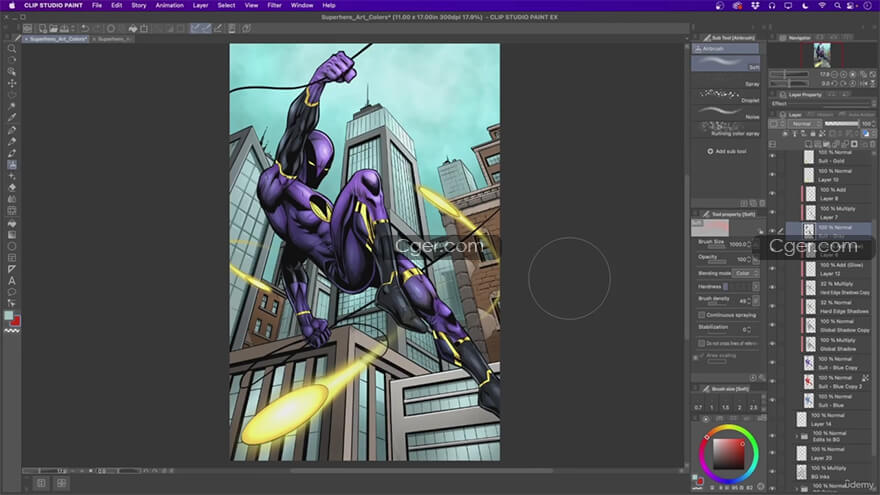Open the Blending mode Color dropdown

[x=745, y=273]
